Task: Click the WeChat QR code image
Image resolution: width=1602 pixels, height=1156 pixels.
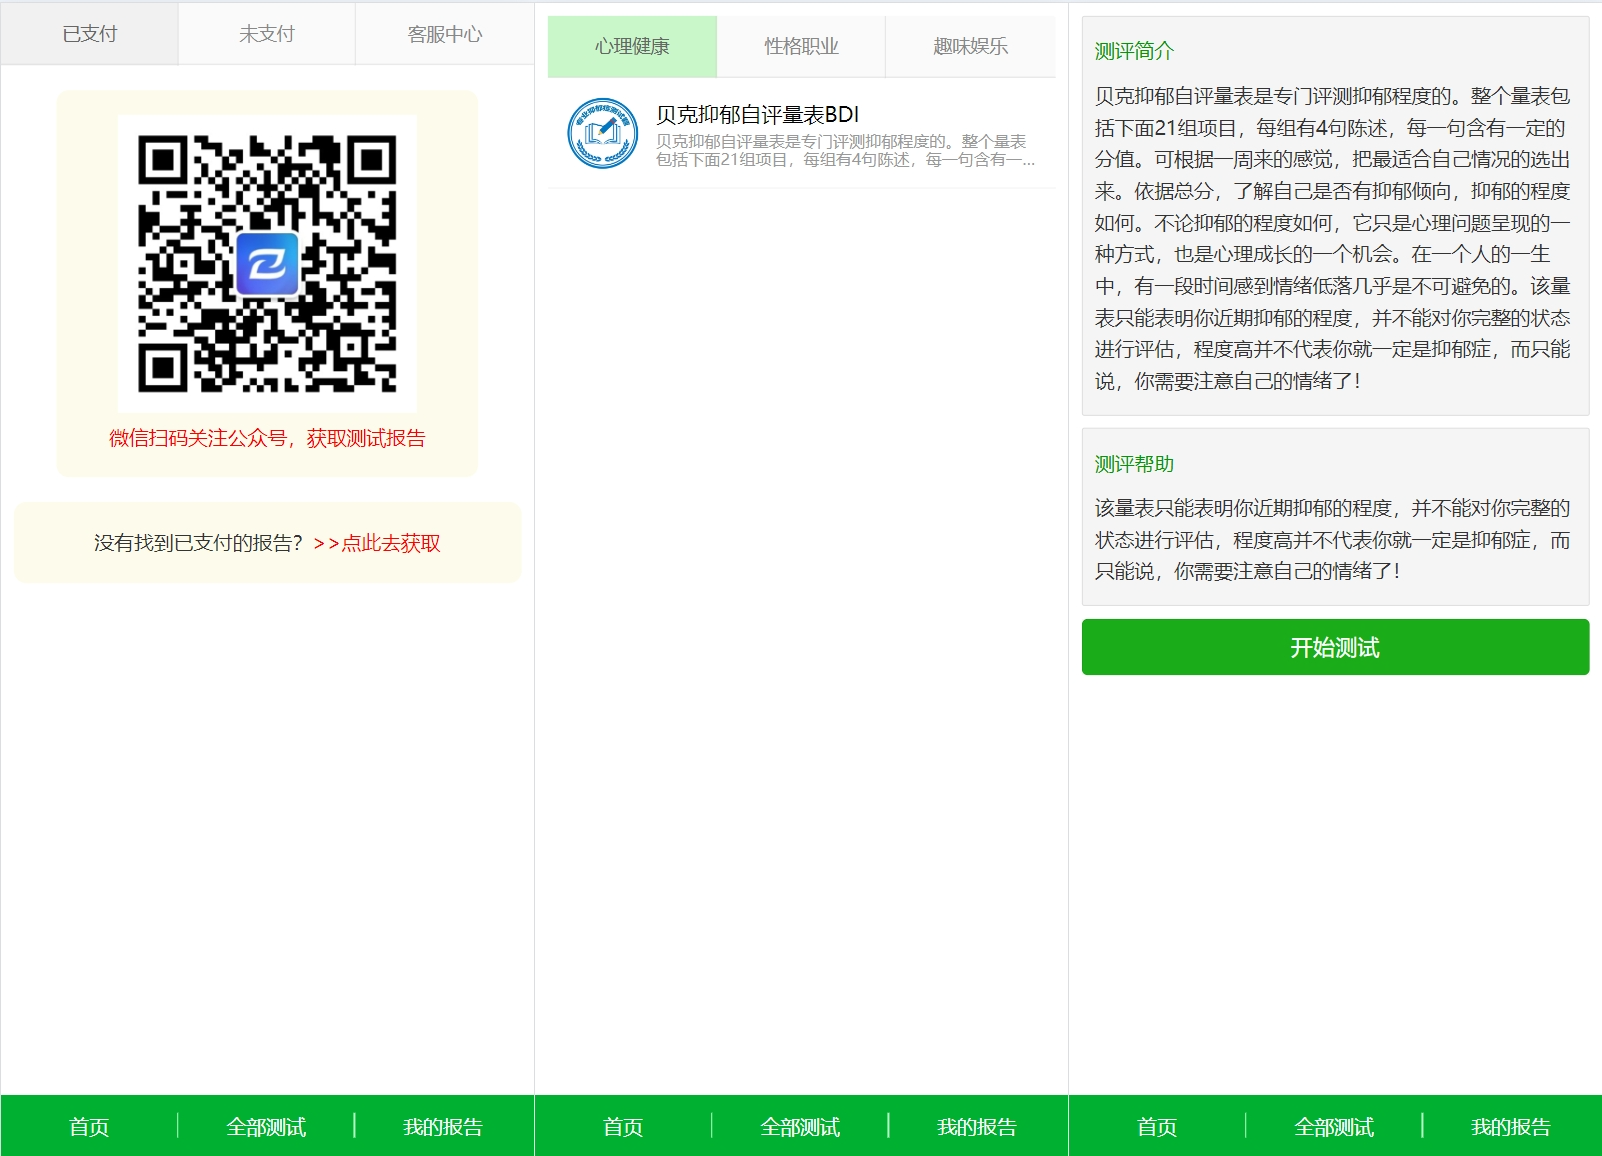Action: click(267, 264)
